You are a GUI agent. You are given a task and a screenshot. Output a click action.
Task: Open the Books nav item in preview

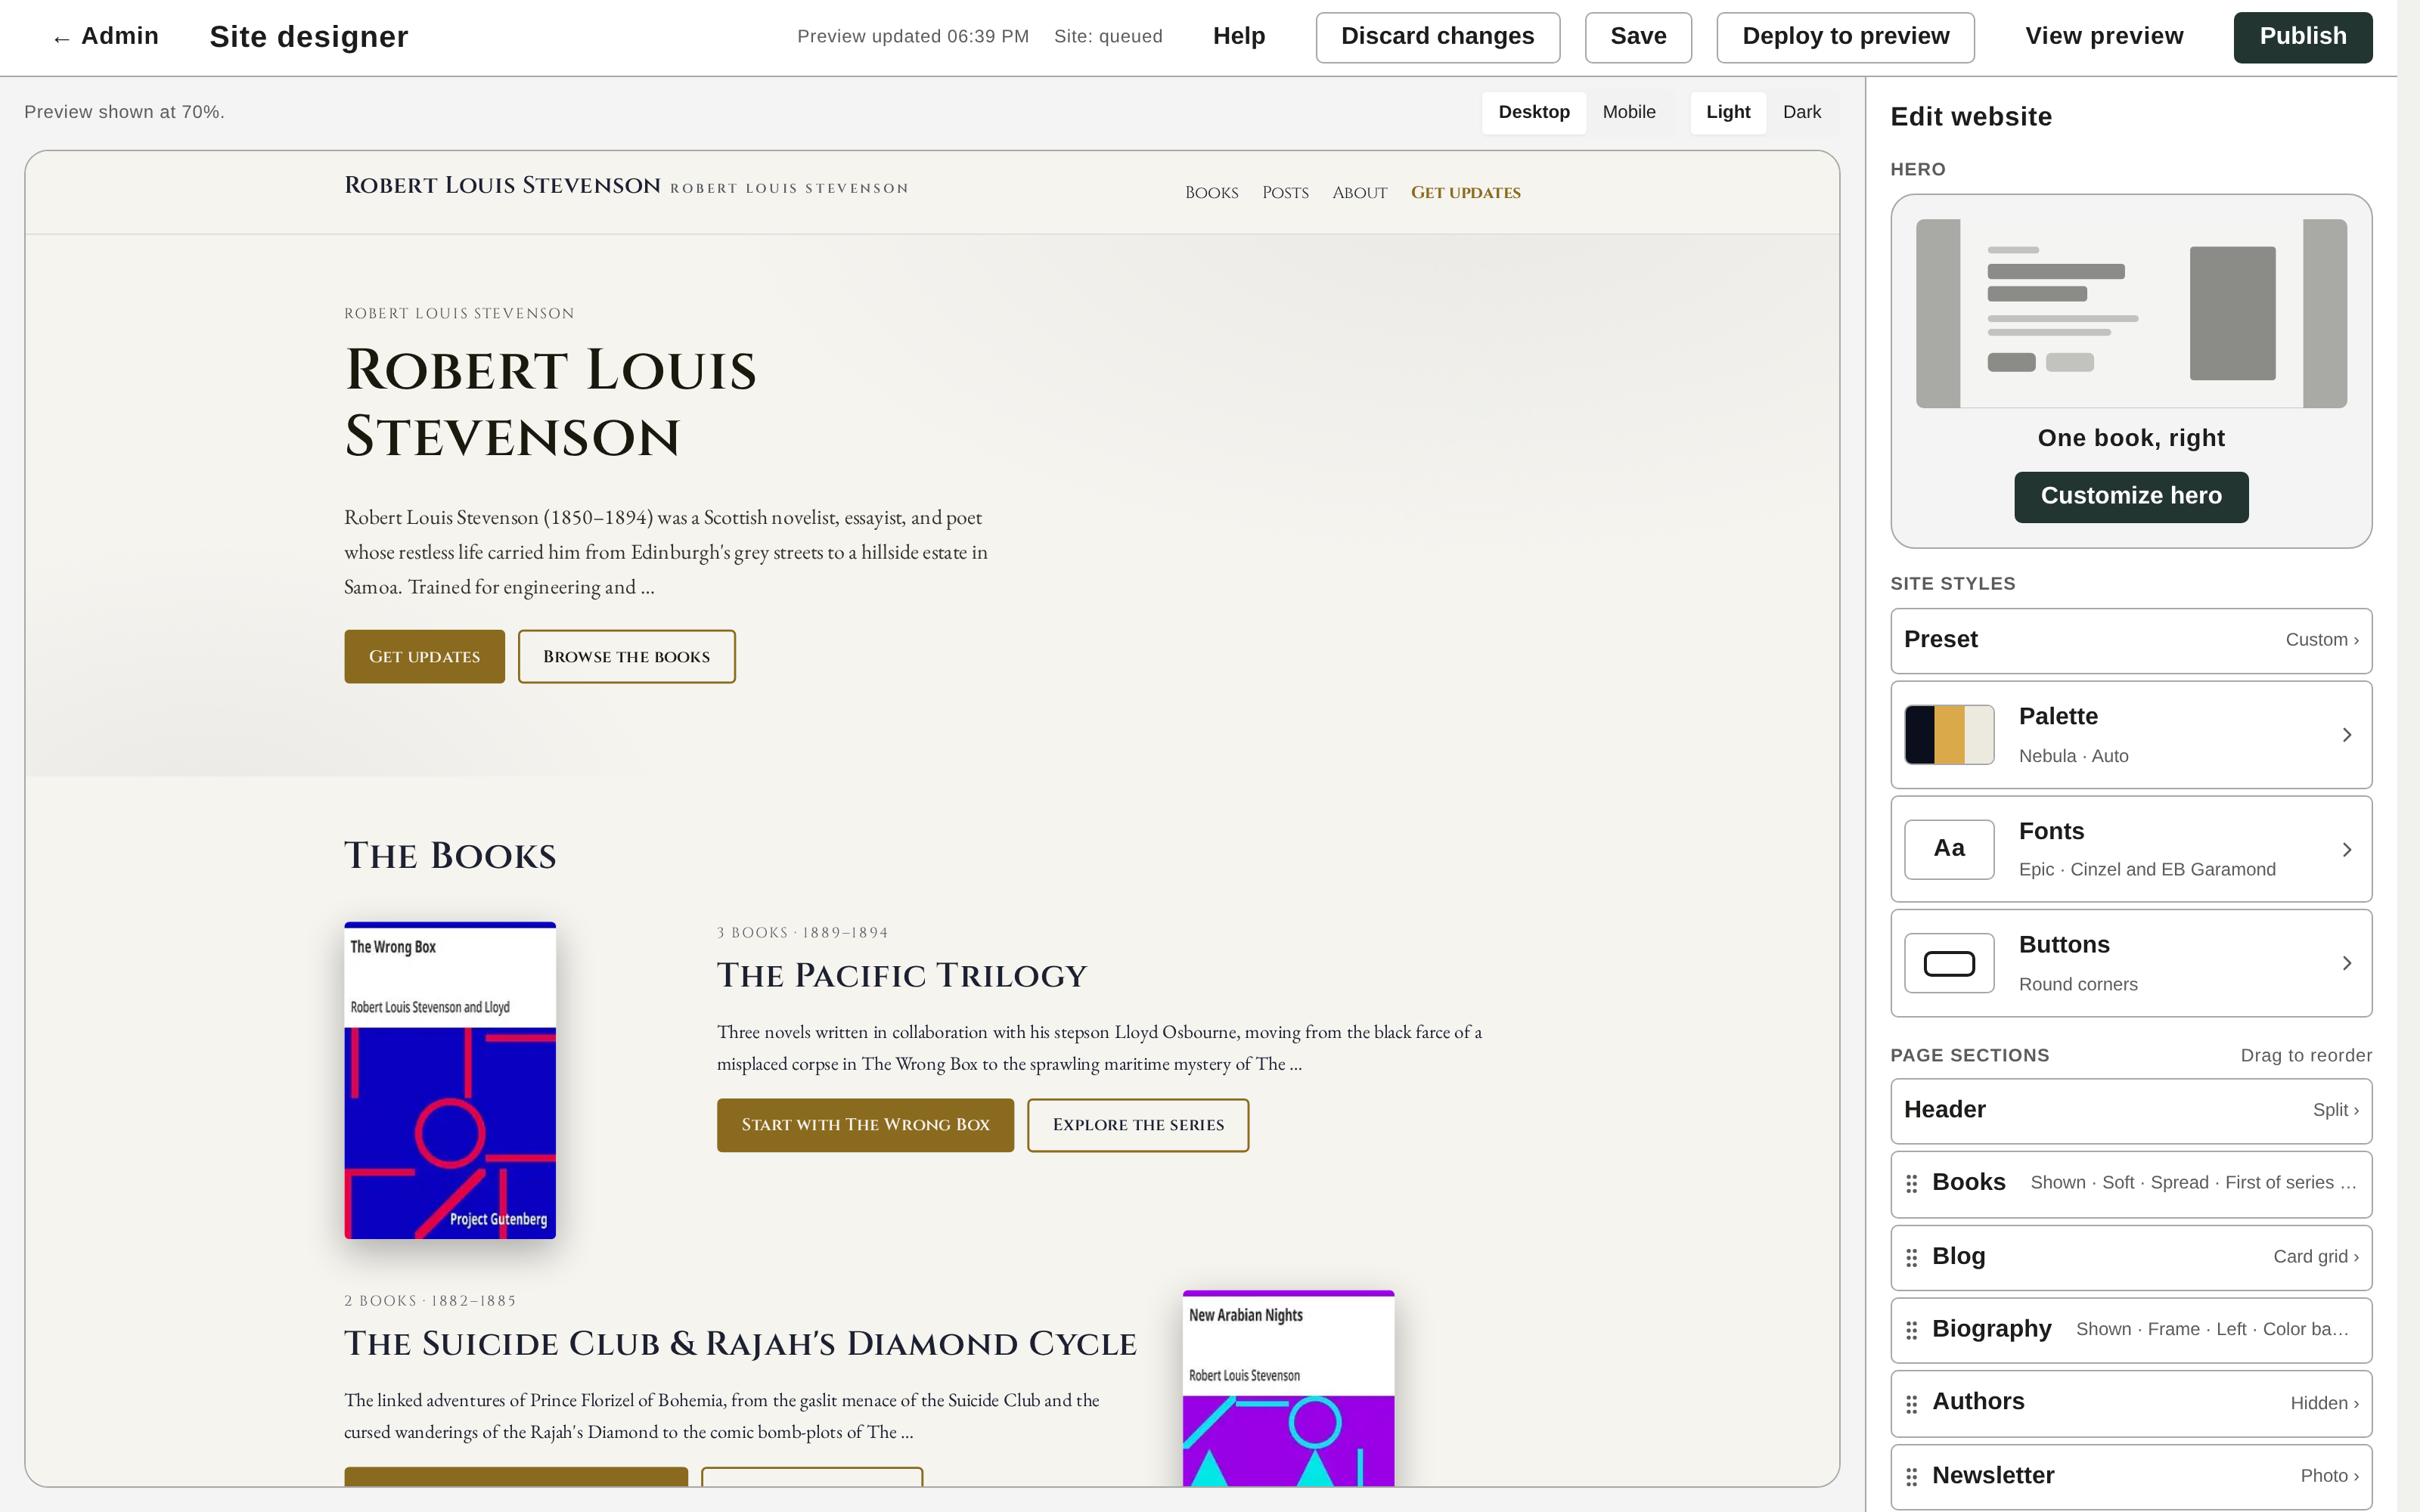(x=1211, y=193)
